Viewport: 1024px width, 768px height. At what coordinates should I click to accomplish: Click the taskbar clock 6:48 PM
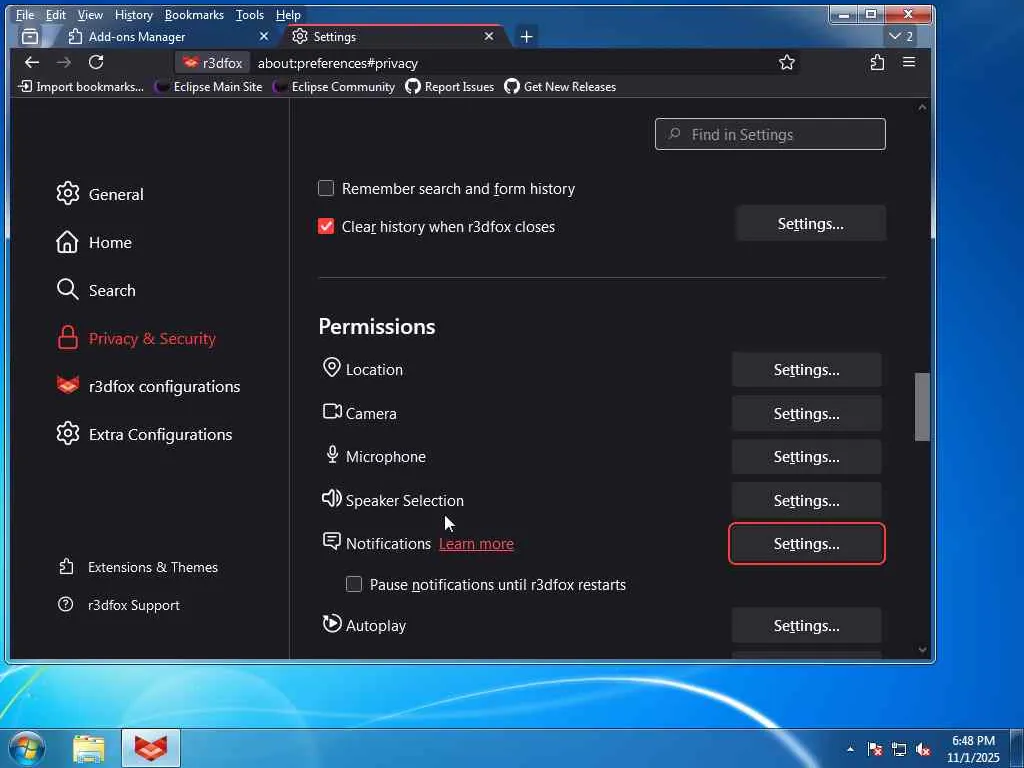tap(973, 749)
